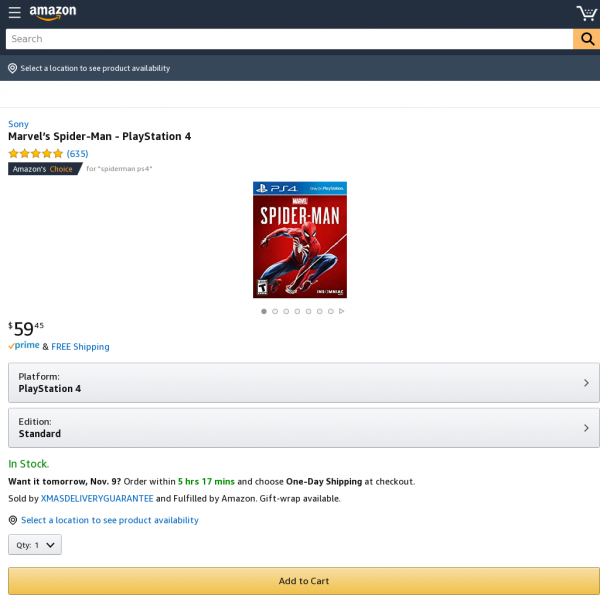Open the Sony brand link
The height and width of the screenshot is (600, 600).
(18, 124)
